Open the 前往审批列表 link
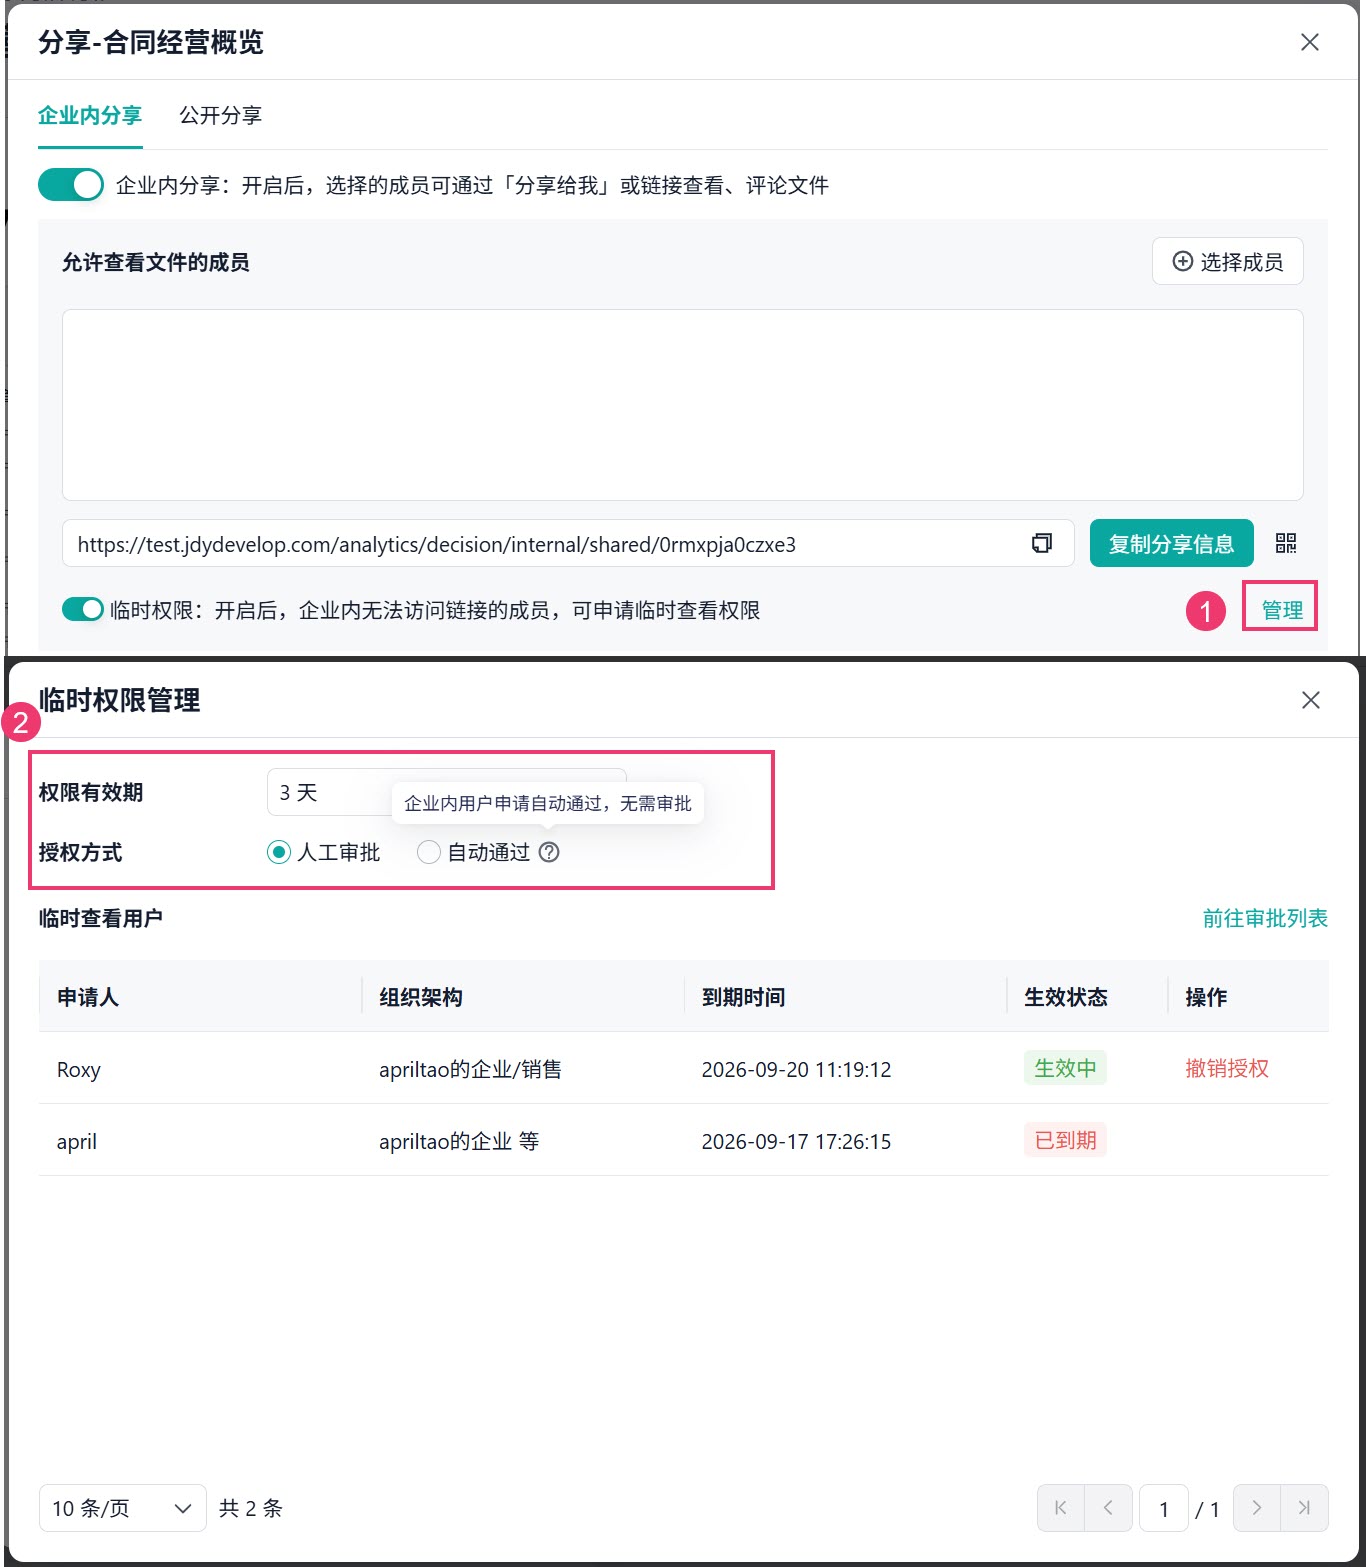The image size is (1366, 1567). click(x=1265, y=918)
